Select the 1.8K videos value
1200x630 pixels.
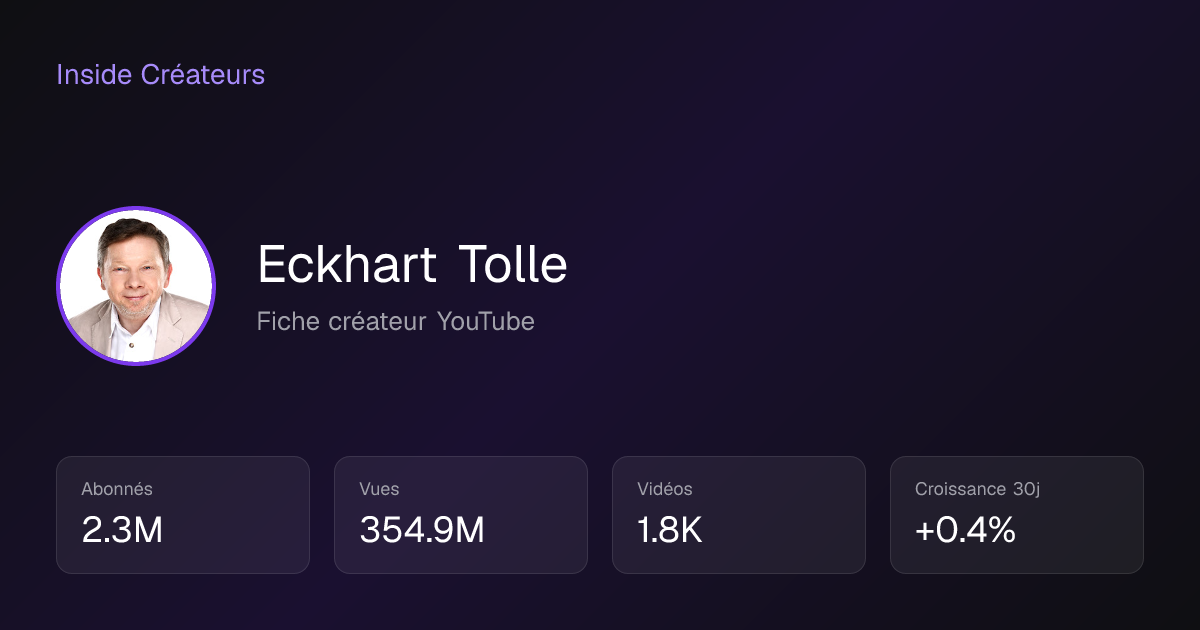tap(670, 531)
